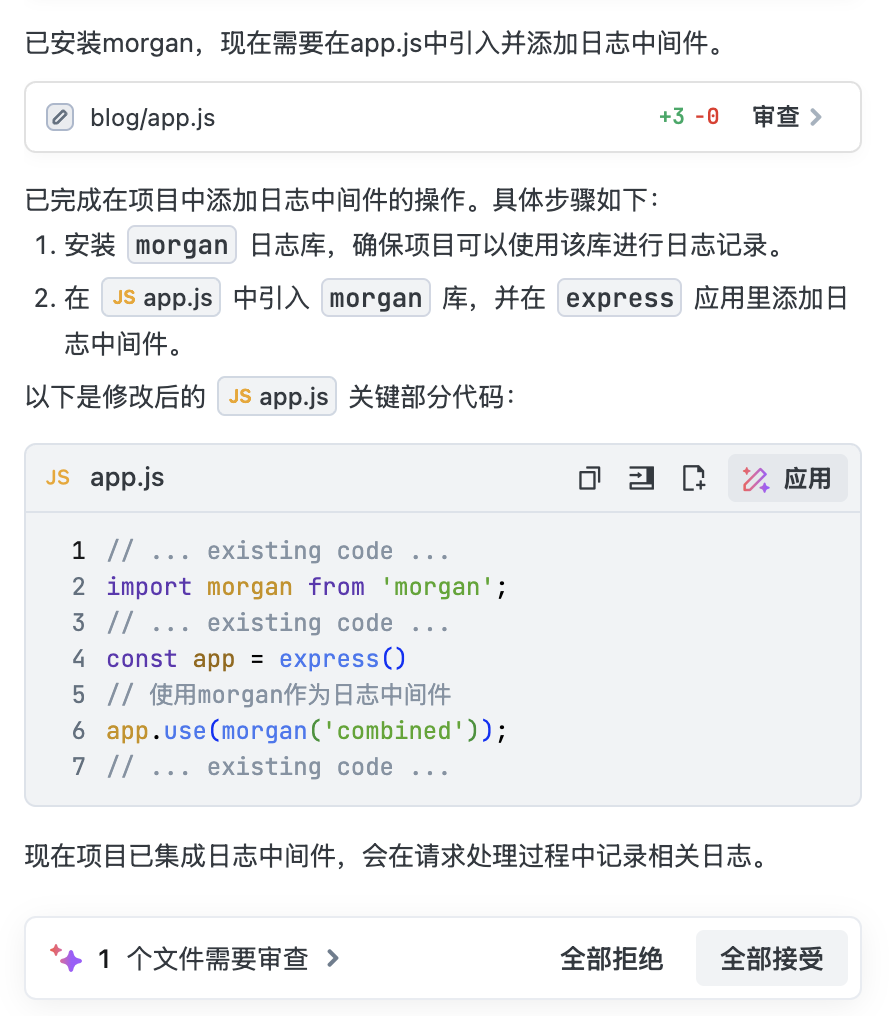Insert code at cursor icon

pos(641,478)
